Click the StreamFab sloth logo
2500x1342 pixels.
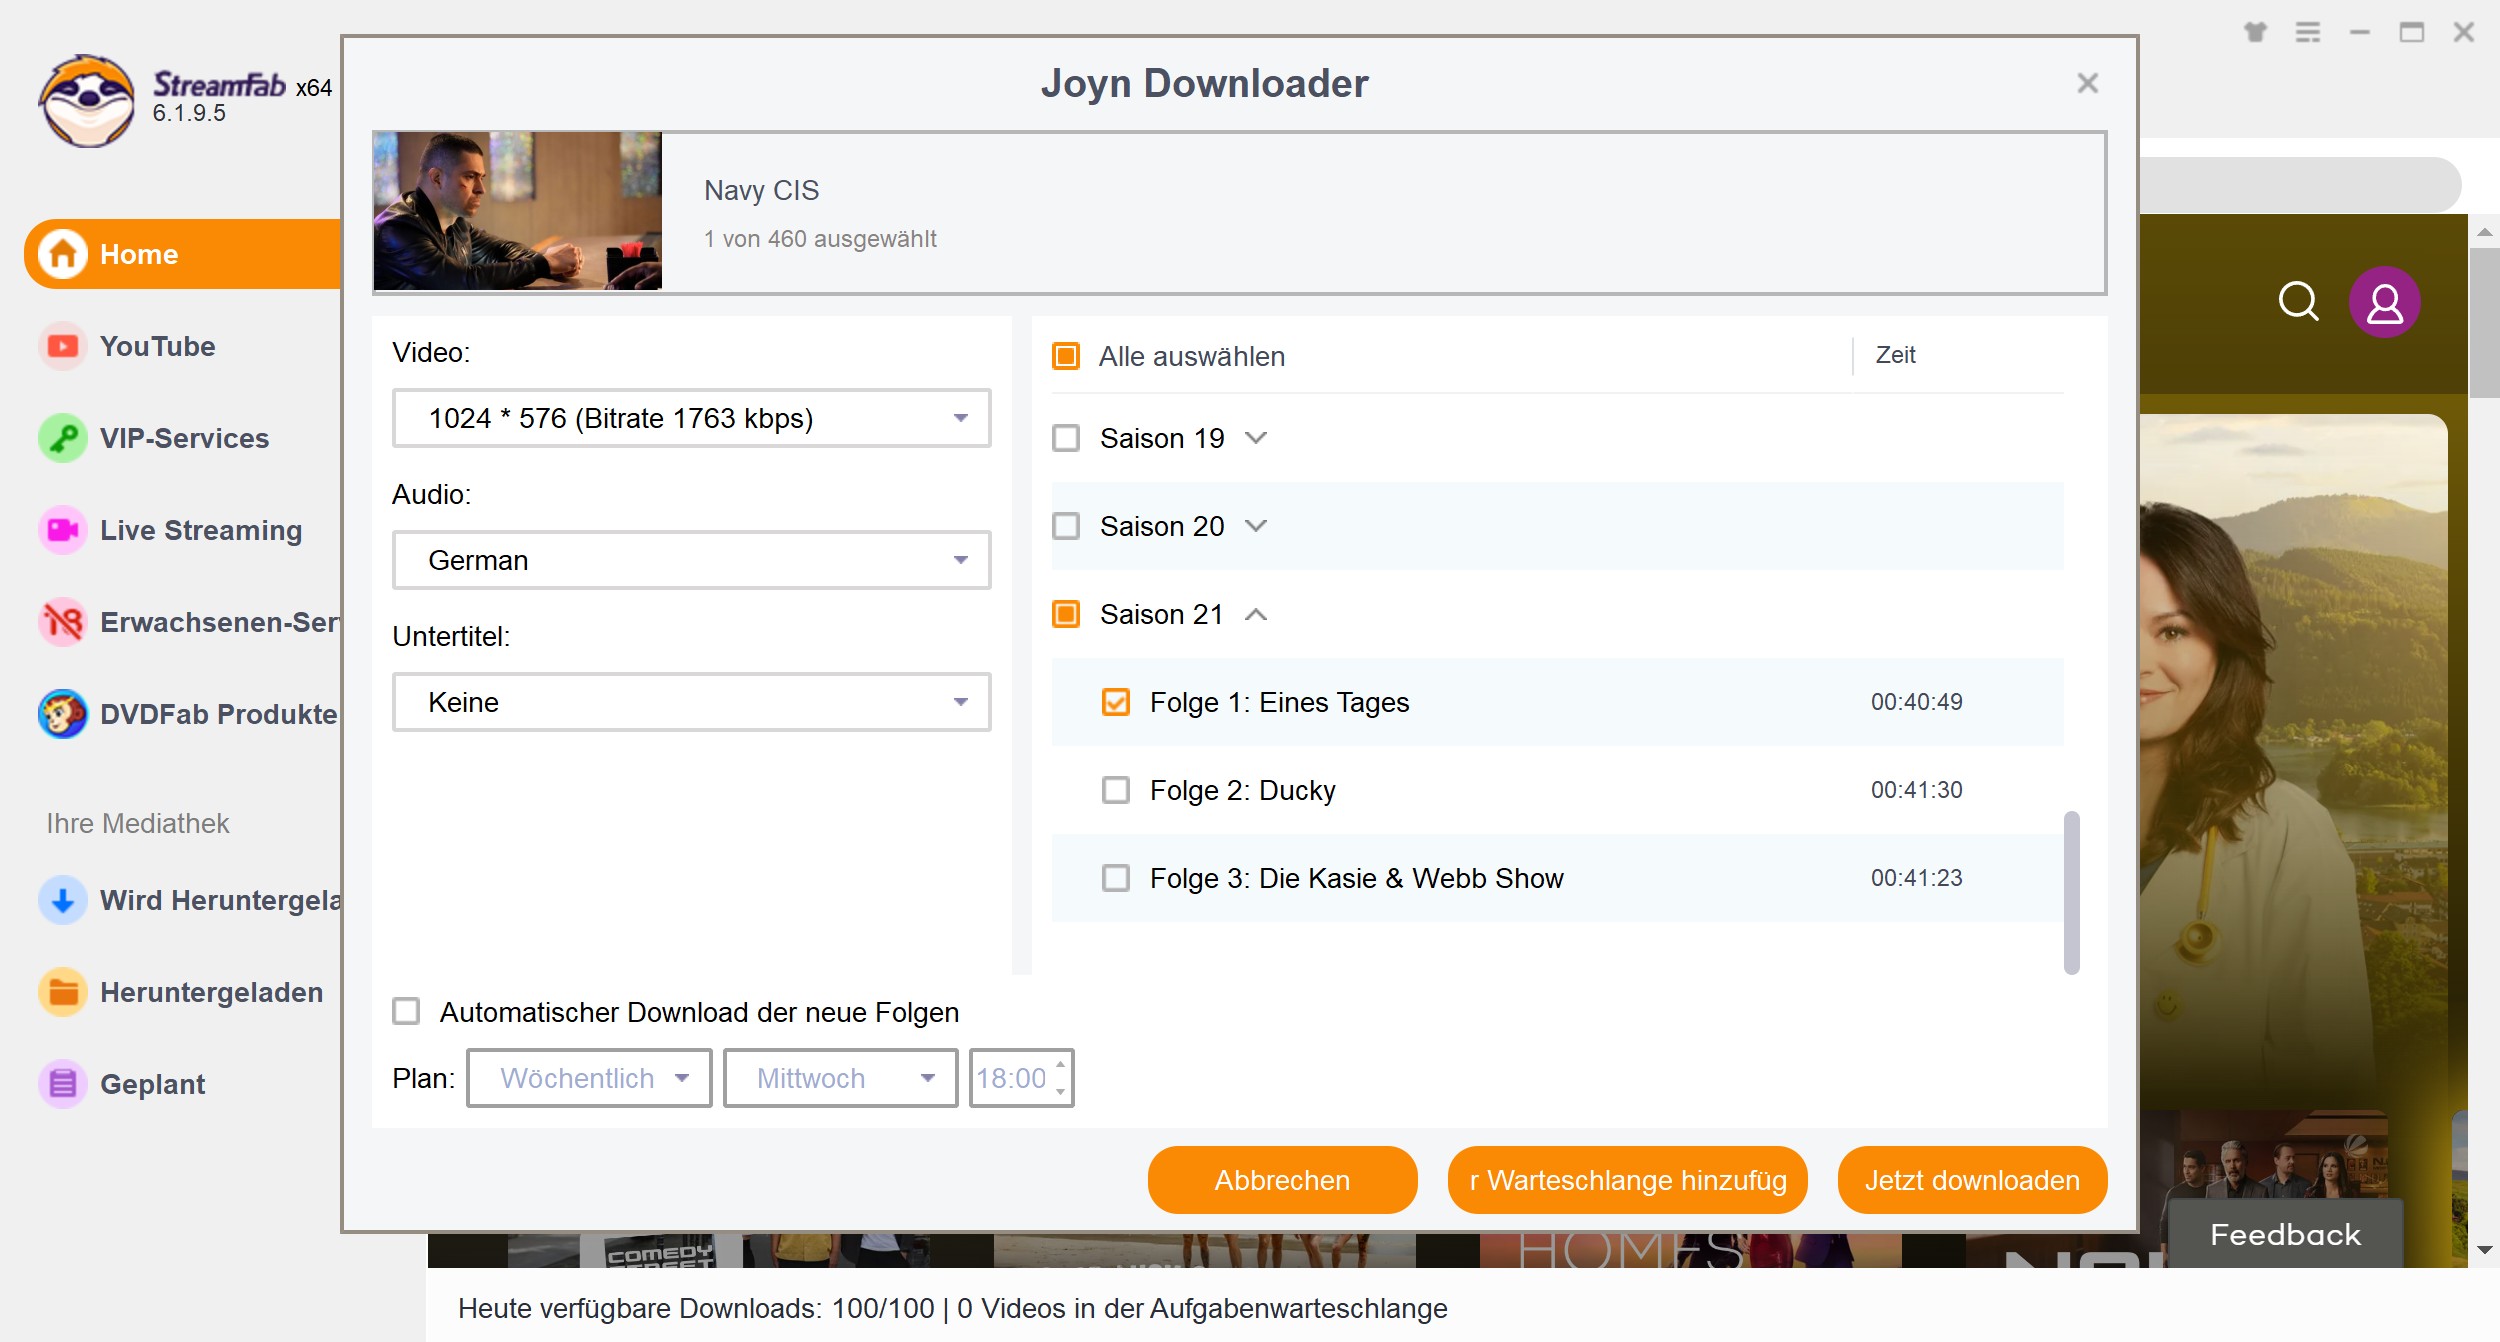87,100
